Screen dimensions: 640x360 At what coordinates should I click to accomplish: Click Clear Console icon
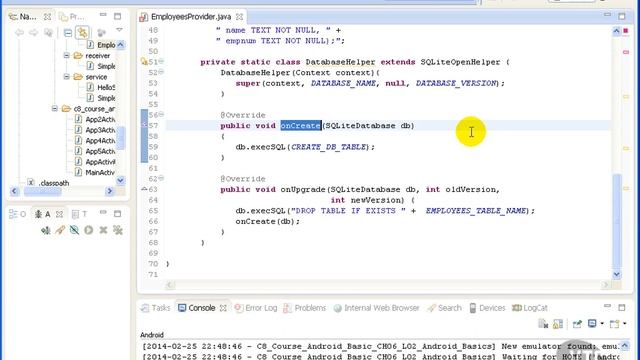543,324
